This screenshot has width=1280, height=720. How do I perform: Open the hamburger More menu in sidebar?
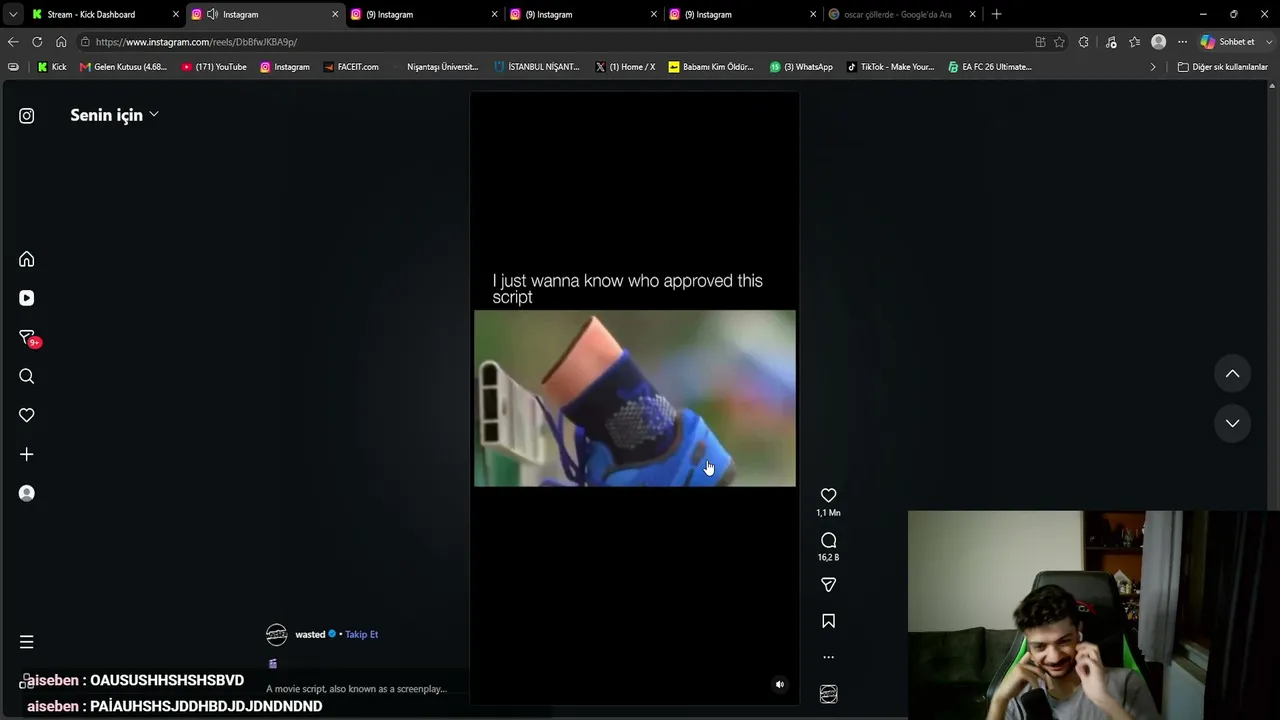click(x=27, y=642)
